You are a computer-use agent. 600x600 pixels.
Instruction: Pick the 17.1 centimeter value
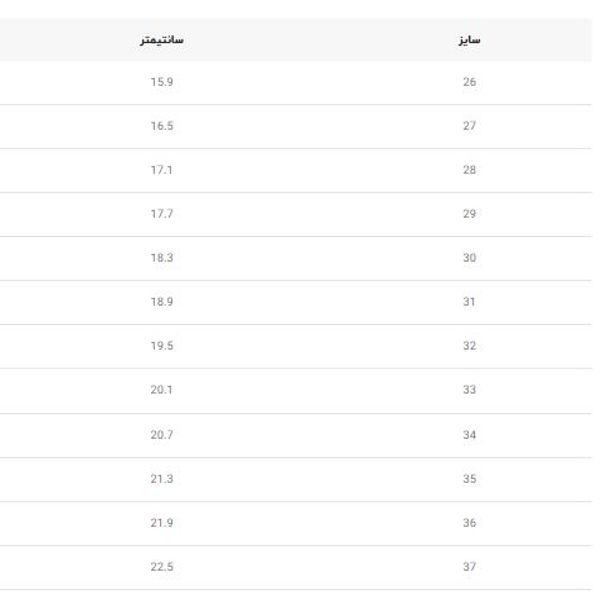[x=162, y=170]
